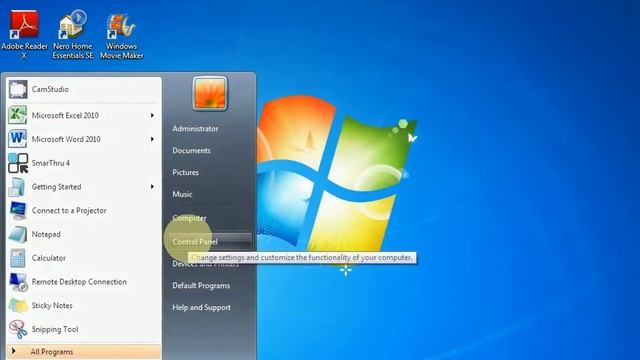640x360 pixels.
Task: Show All Programs list
Action: [x=84, y=351]
